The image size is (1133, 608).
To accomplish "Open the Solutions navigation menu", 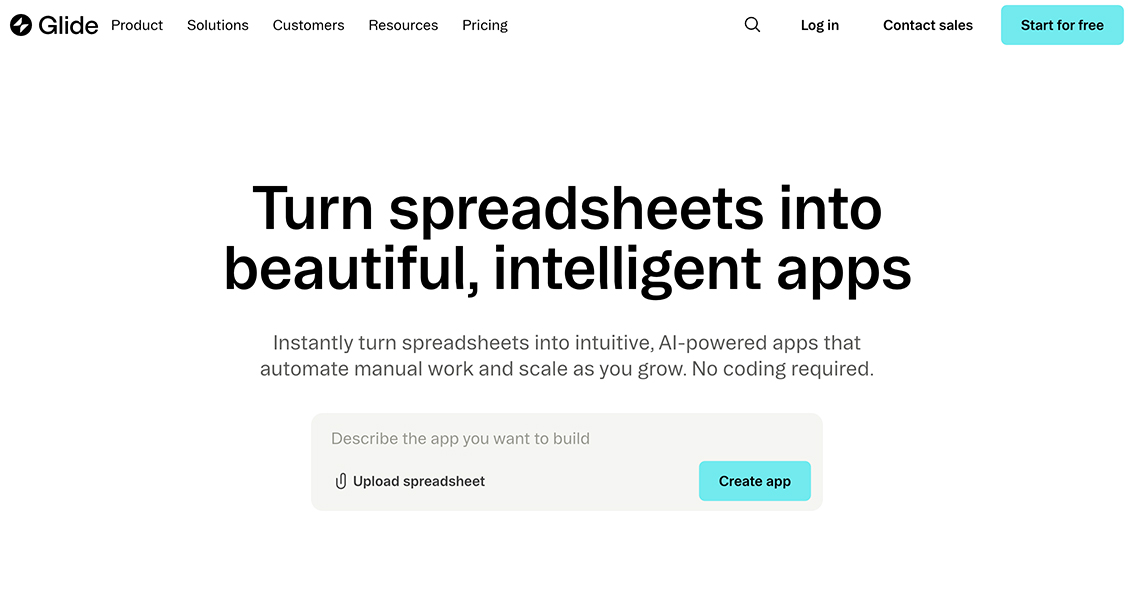I will [218, 25].
